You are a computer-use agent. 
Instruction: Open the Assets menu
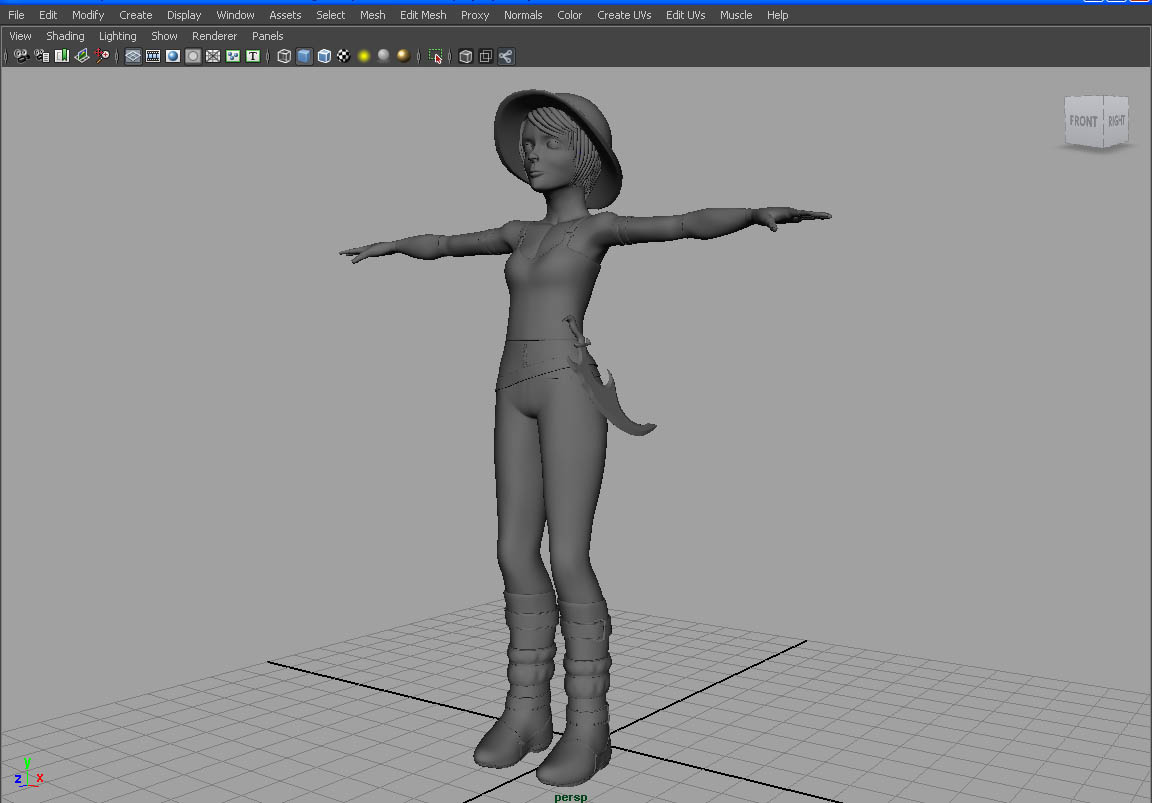point(285,15)
